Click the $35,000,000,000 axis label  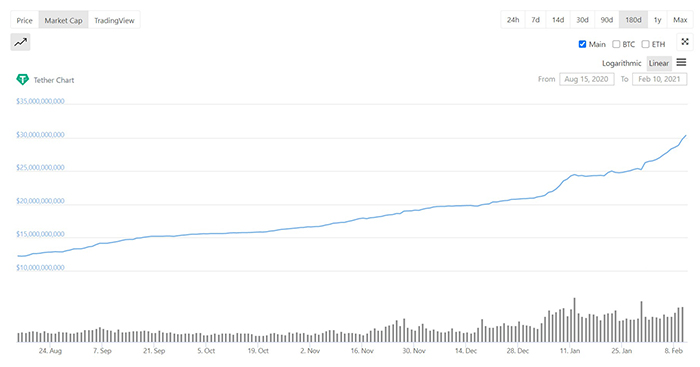pyautogui.click(x=40, y=101)
